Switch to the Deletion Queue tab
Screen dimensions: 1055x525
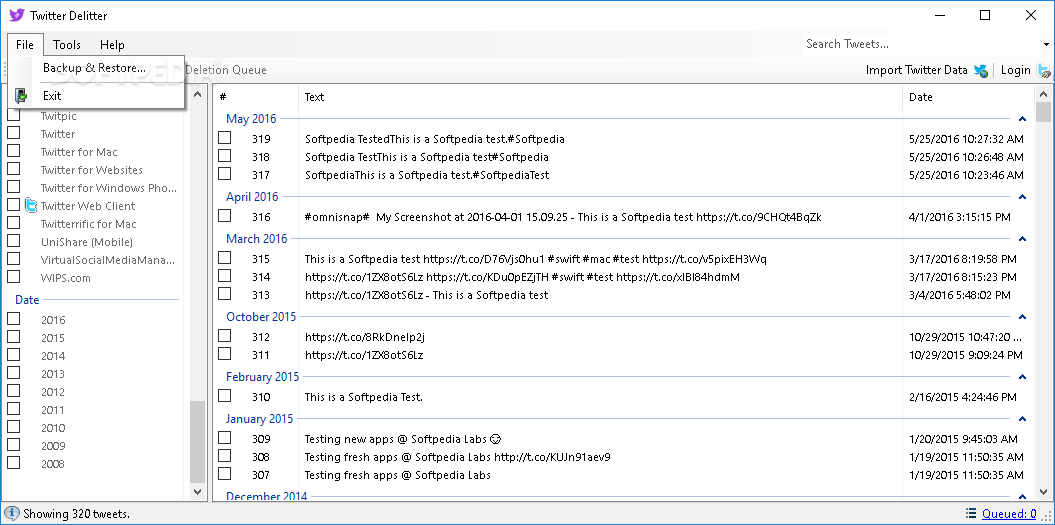pyautogui.click(x=225, y=70)
